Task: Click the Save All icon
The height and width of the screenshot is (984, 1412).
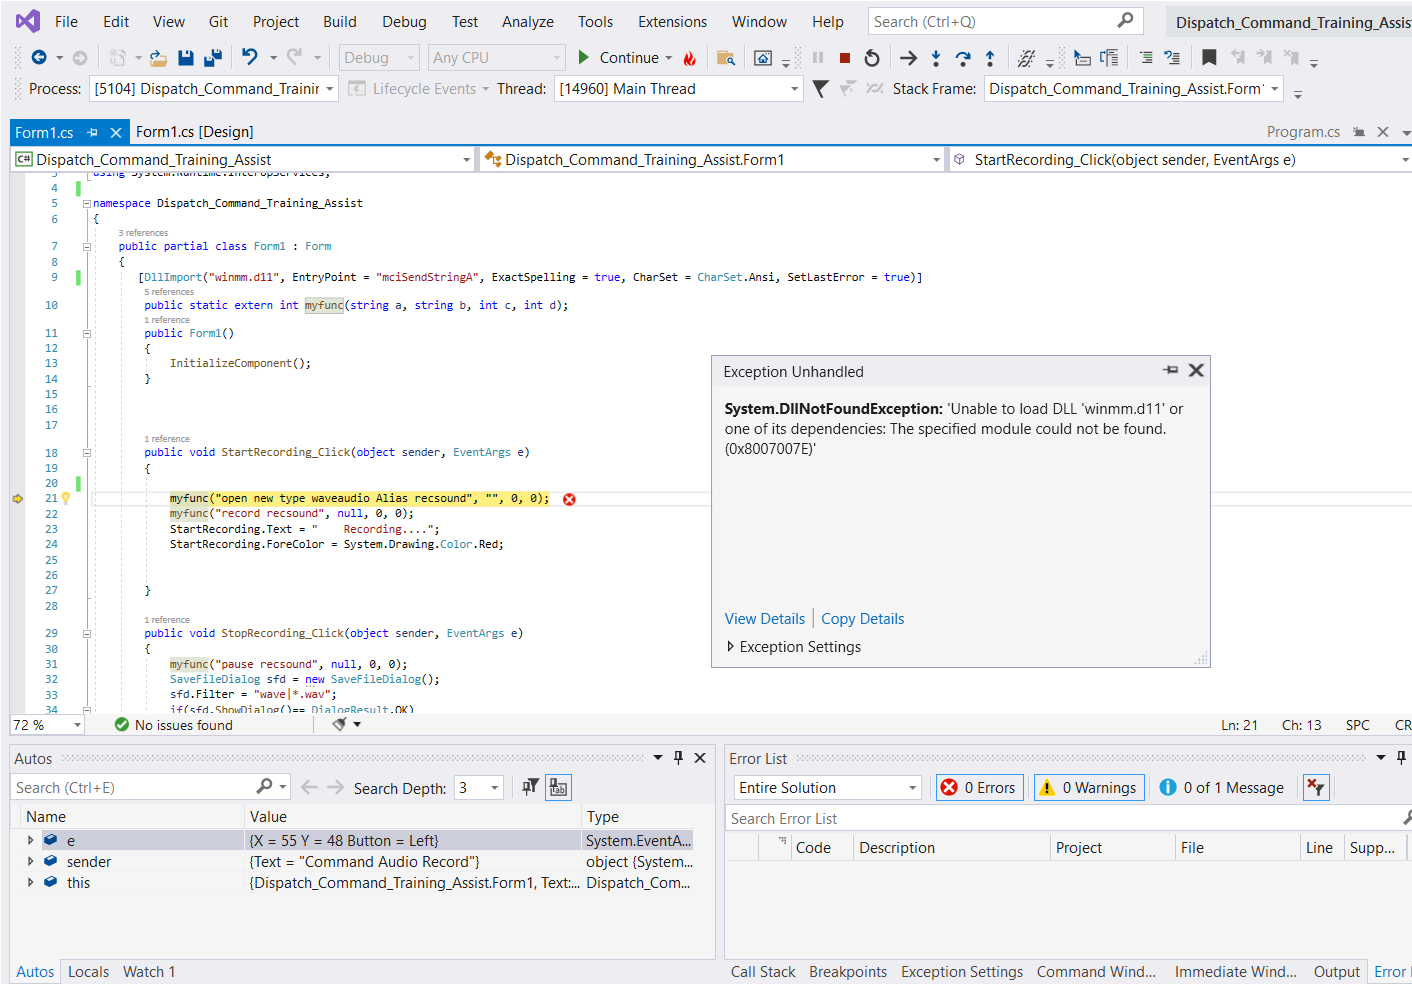Action: (x=213, y=58)
